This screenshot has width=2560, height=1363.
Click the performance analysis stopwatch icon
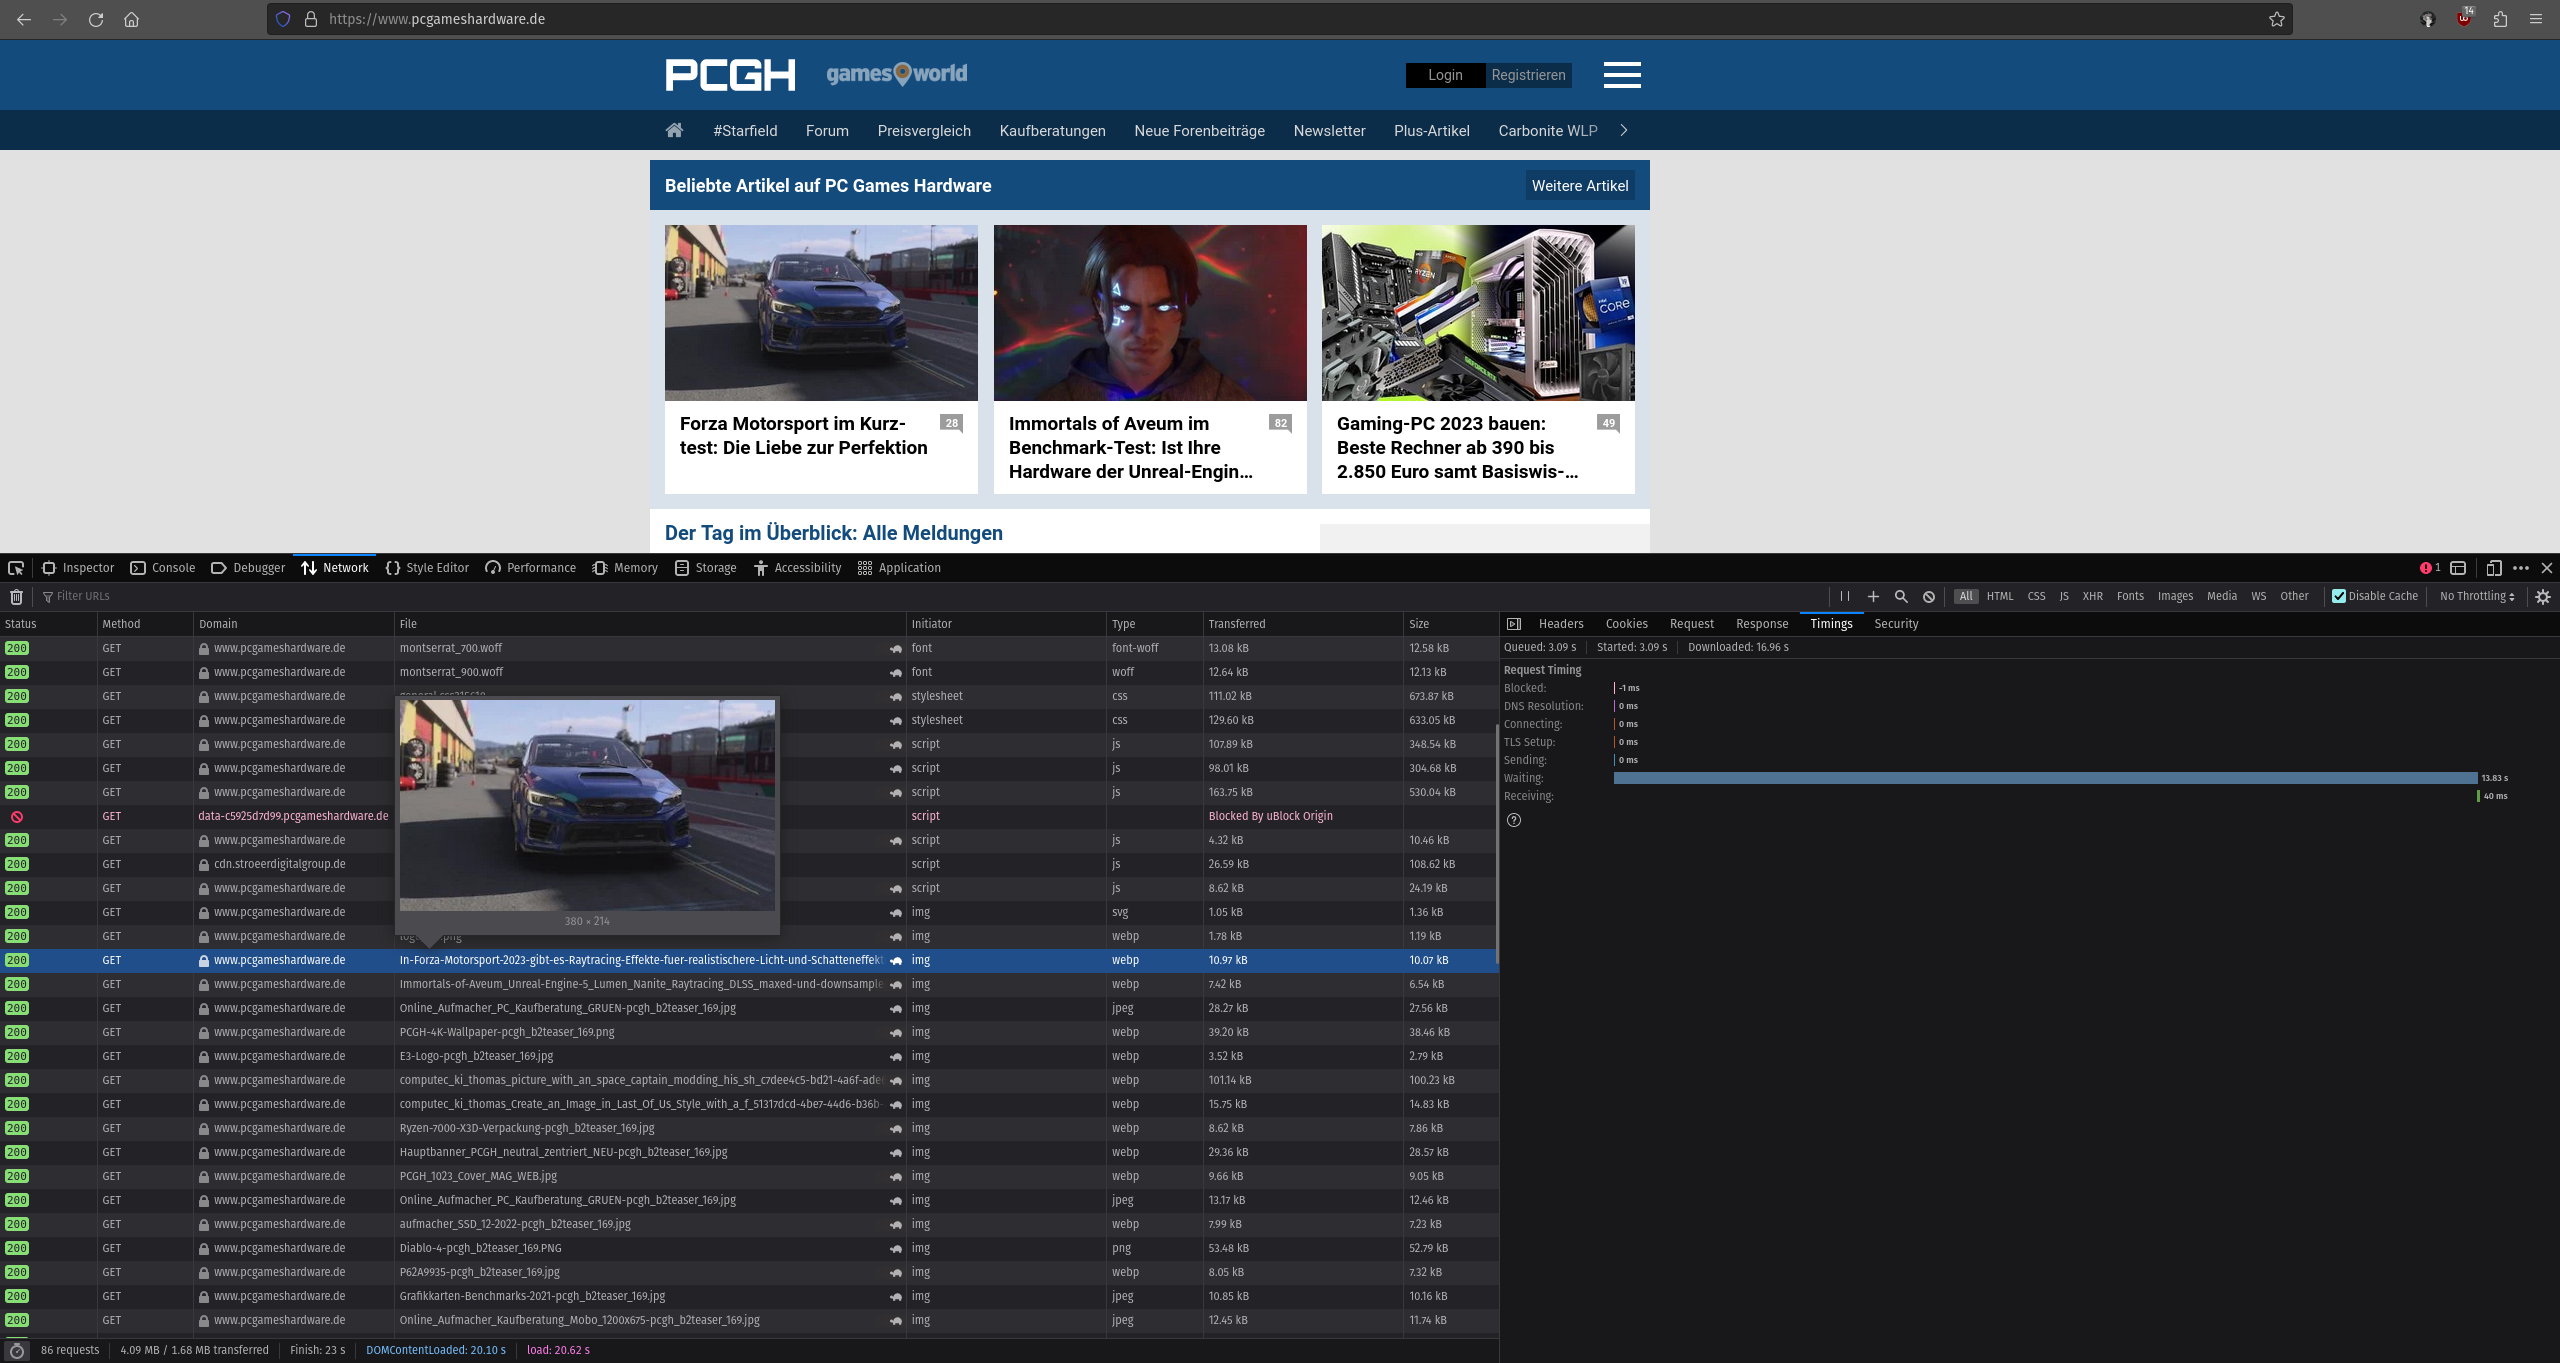(16, 1350)
